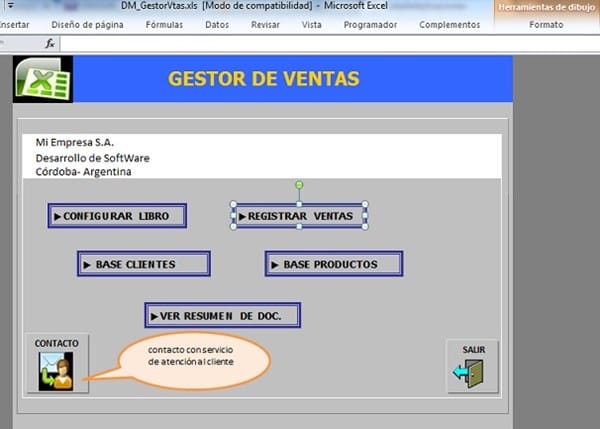Click the Córdoba- Argentina text
Image resolution: width=600 pixels, height=429 pixels.
click(x=83, y=172)
